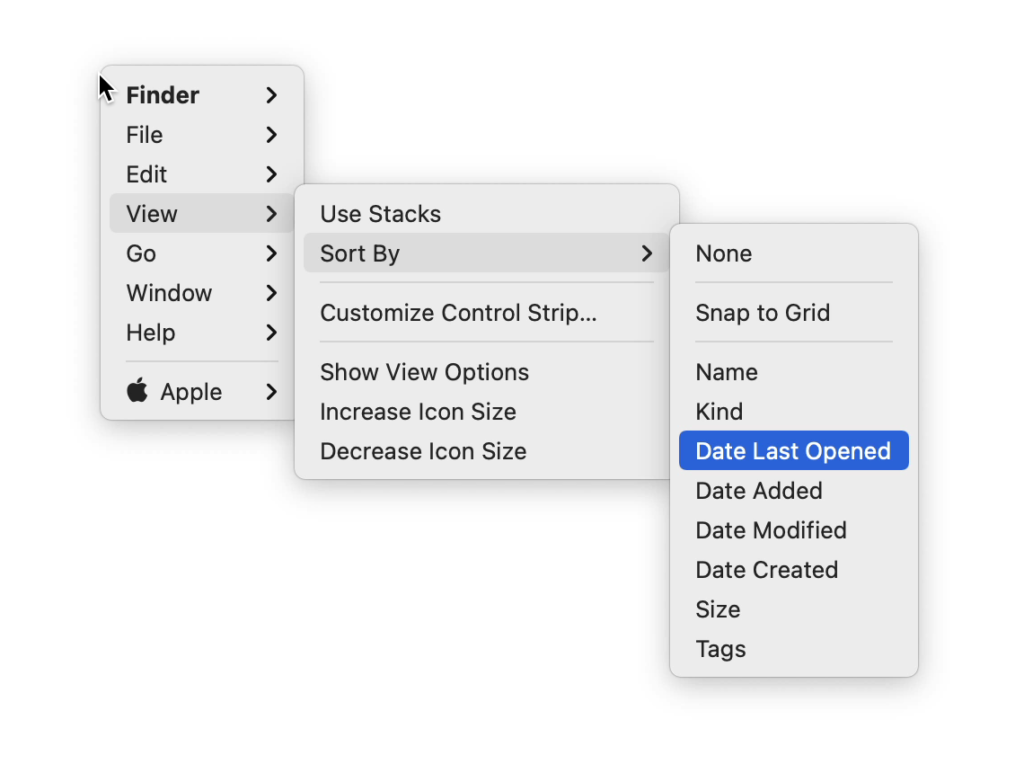Sort by Date Modified

(x=770, y=530)
